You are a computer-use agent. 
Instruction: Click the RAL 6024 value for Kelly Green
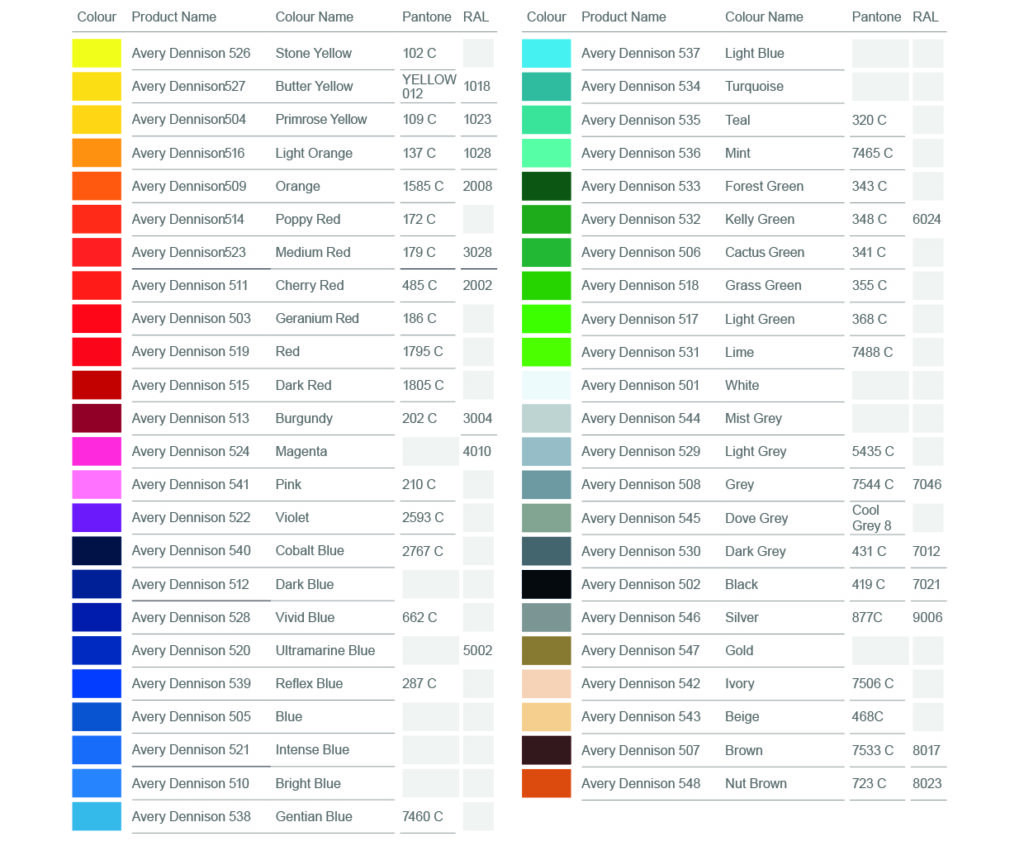point(926,219)
